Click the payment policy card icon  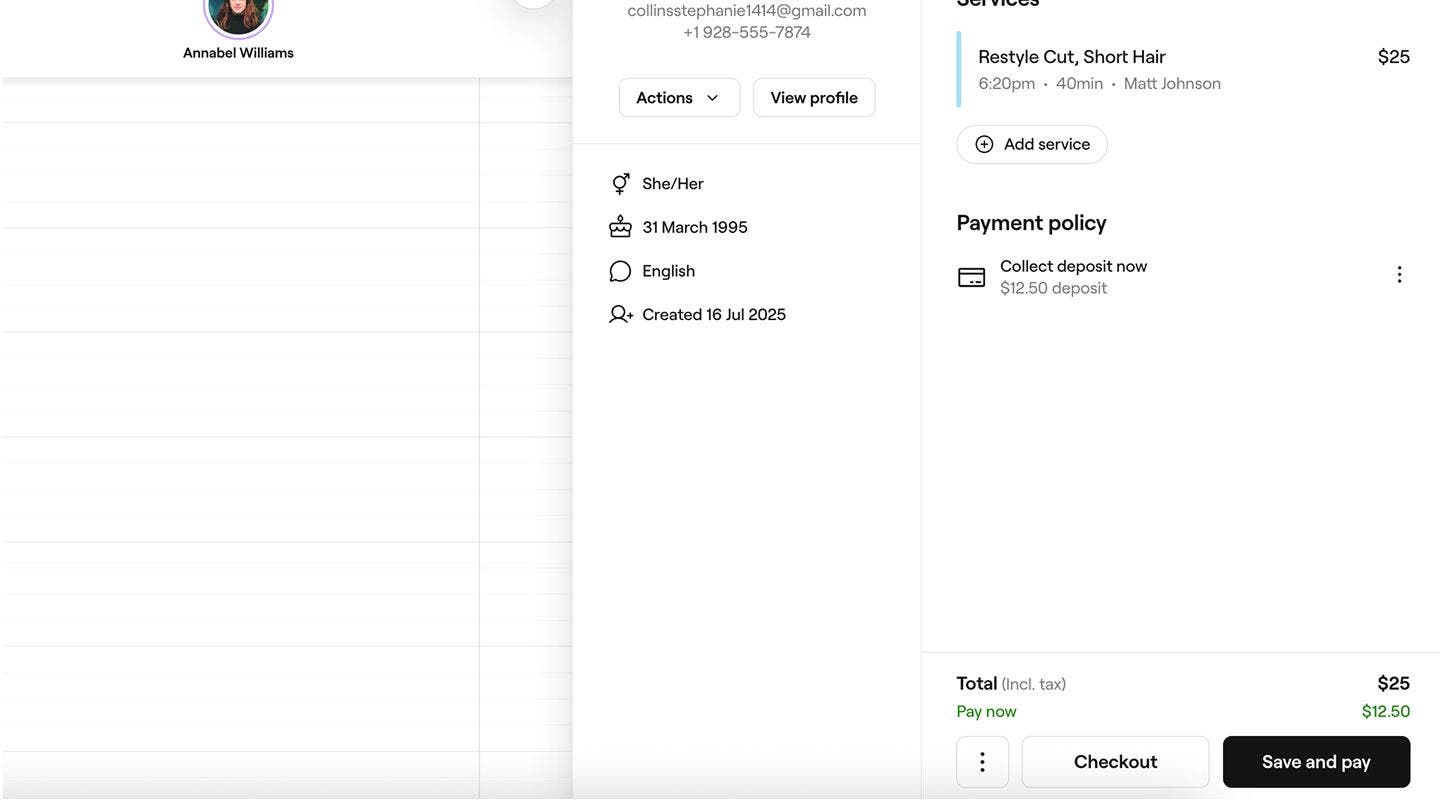click(x=971, y=277)
